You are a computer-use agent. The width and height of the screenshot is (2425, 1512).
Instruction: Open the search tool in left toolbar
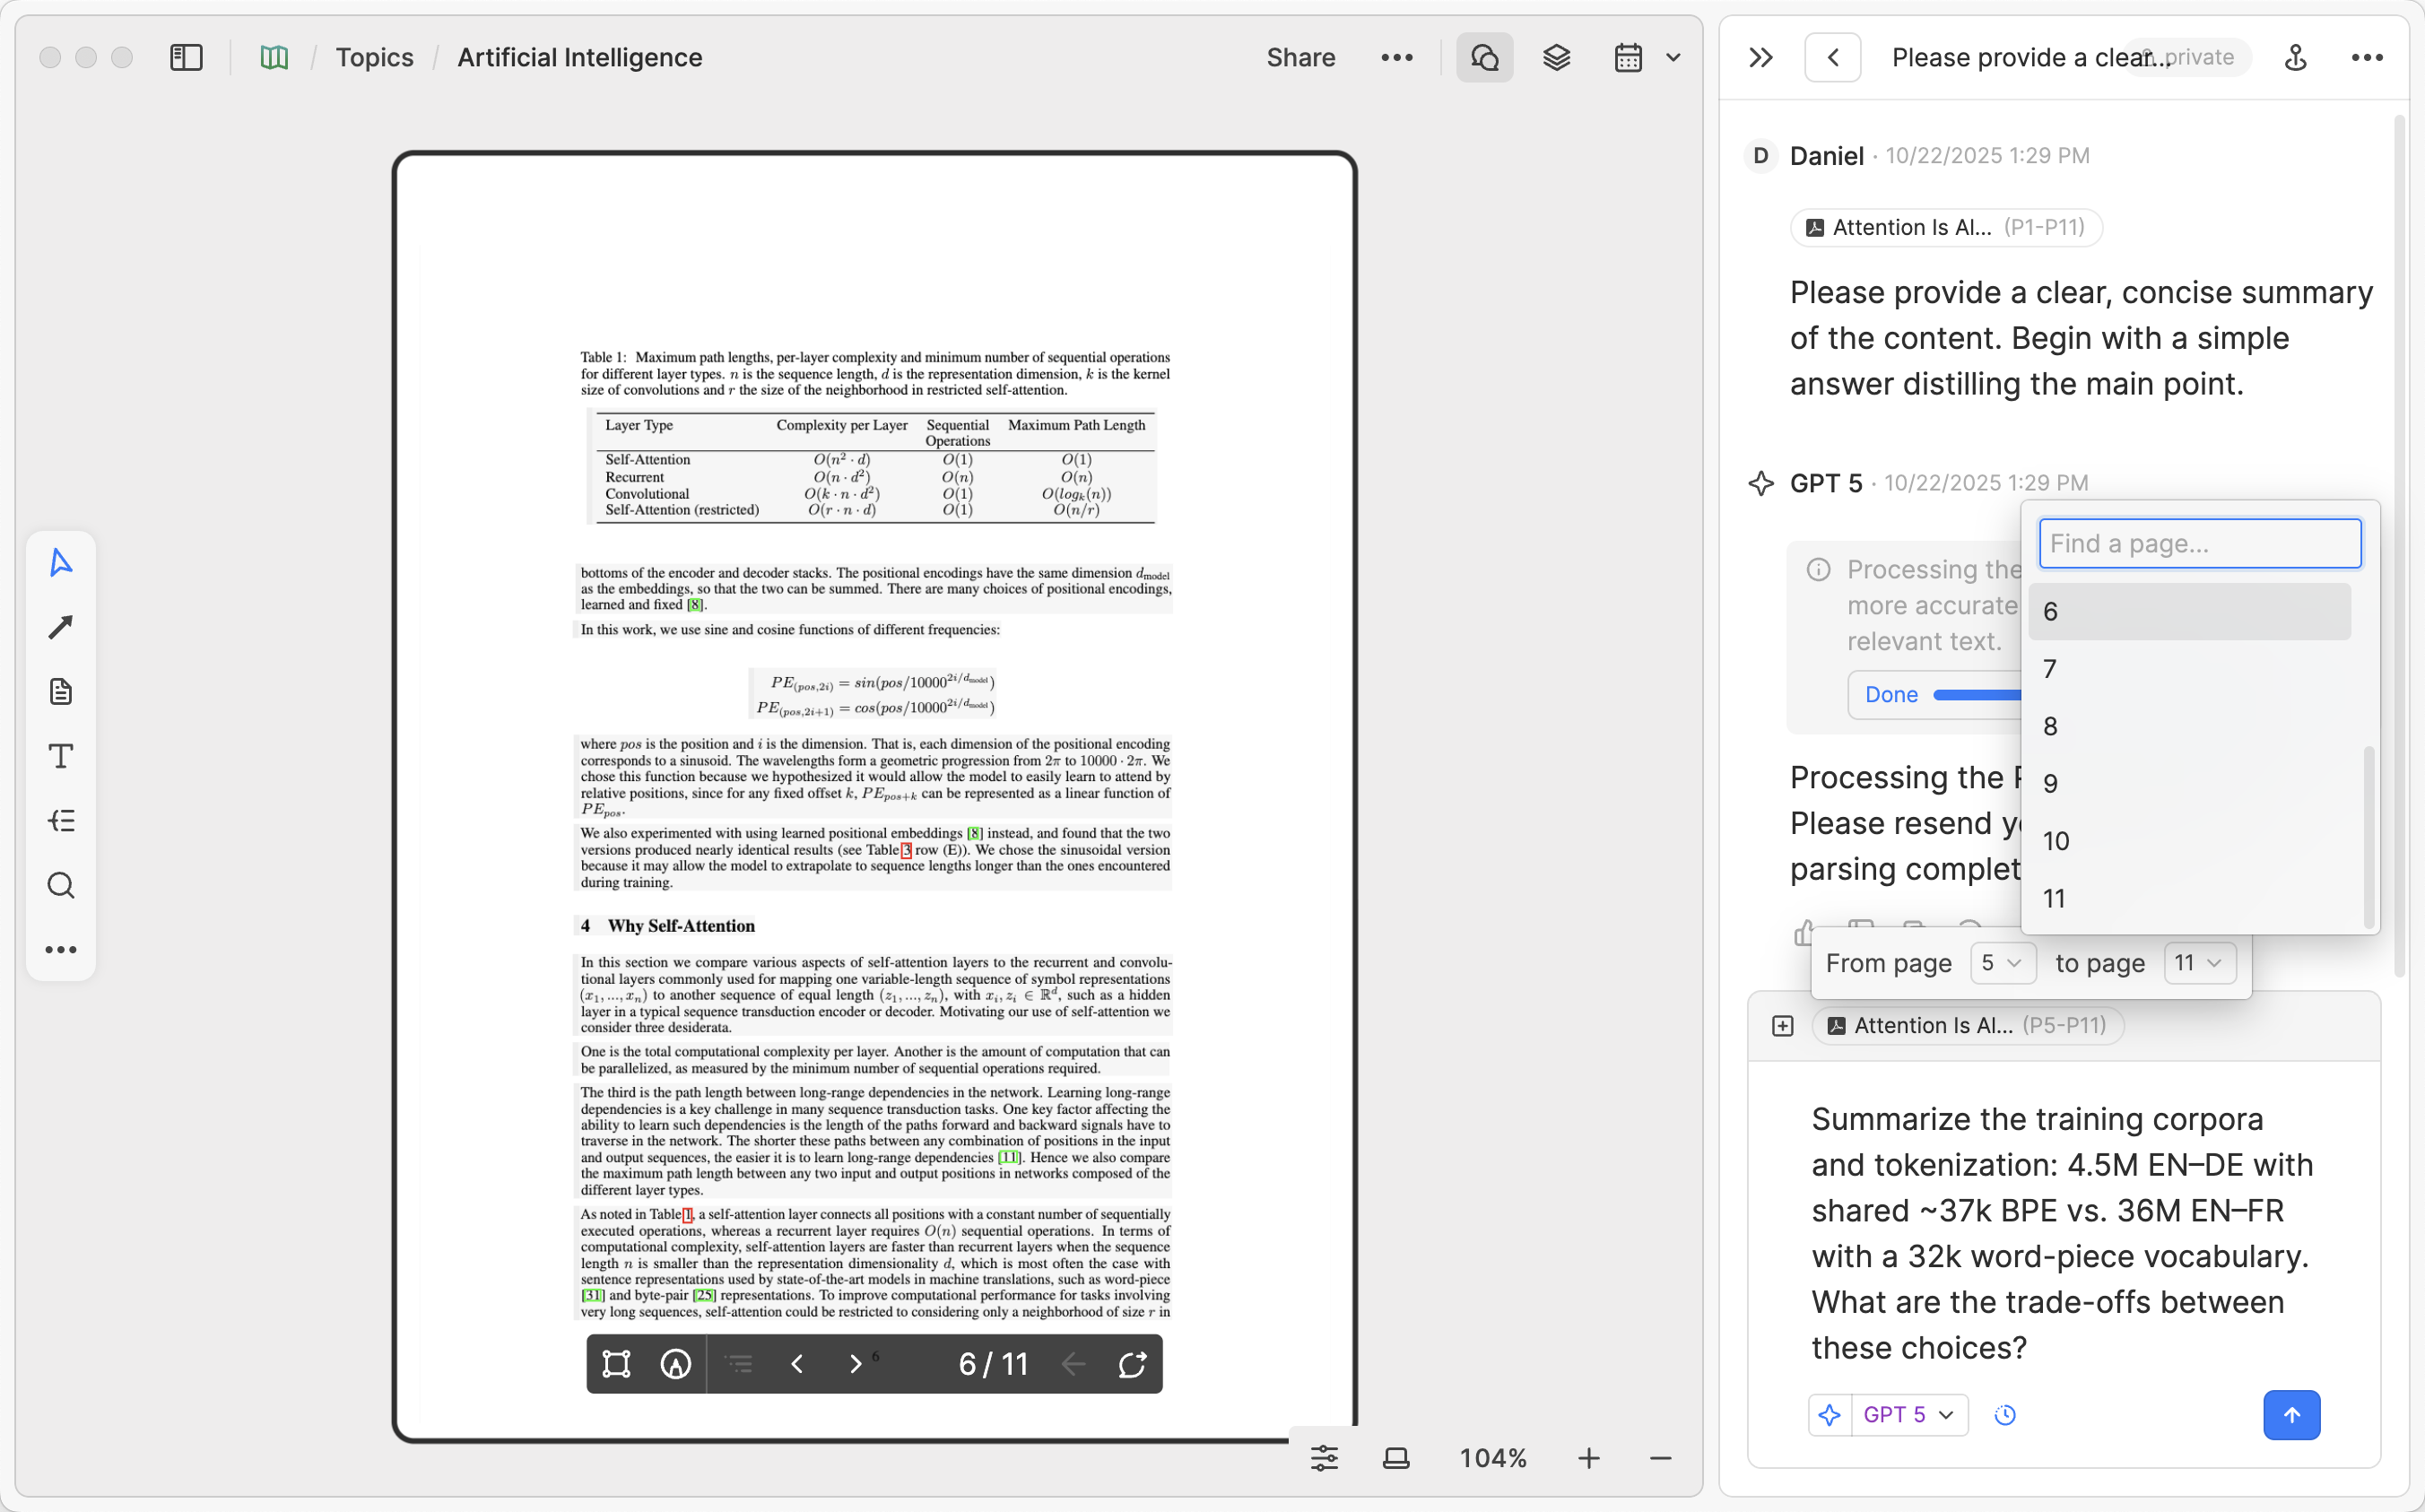pyautogui.click(x=60, y=885)
